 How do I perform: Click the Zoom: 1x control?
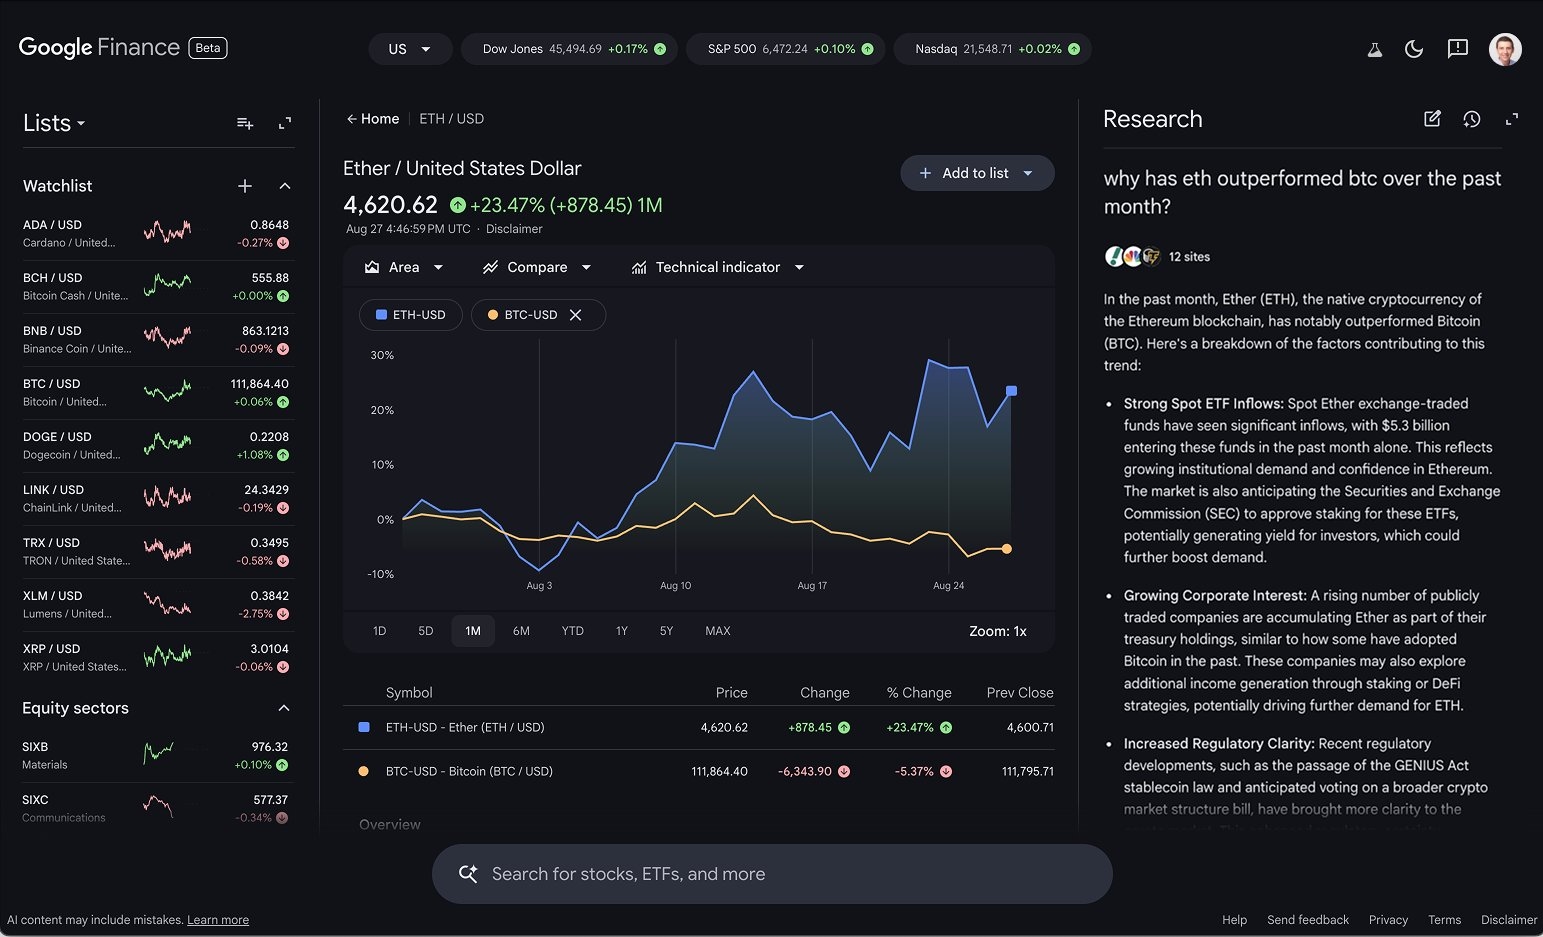tap(997, 631)
